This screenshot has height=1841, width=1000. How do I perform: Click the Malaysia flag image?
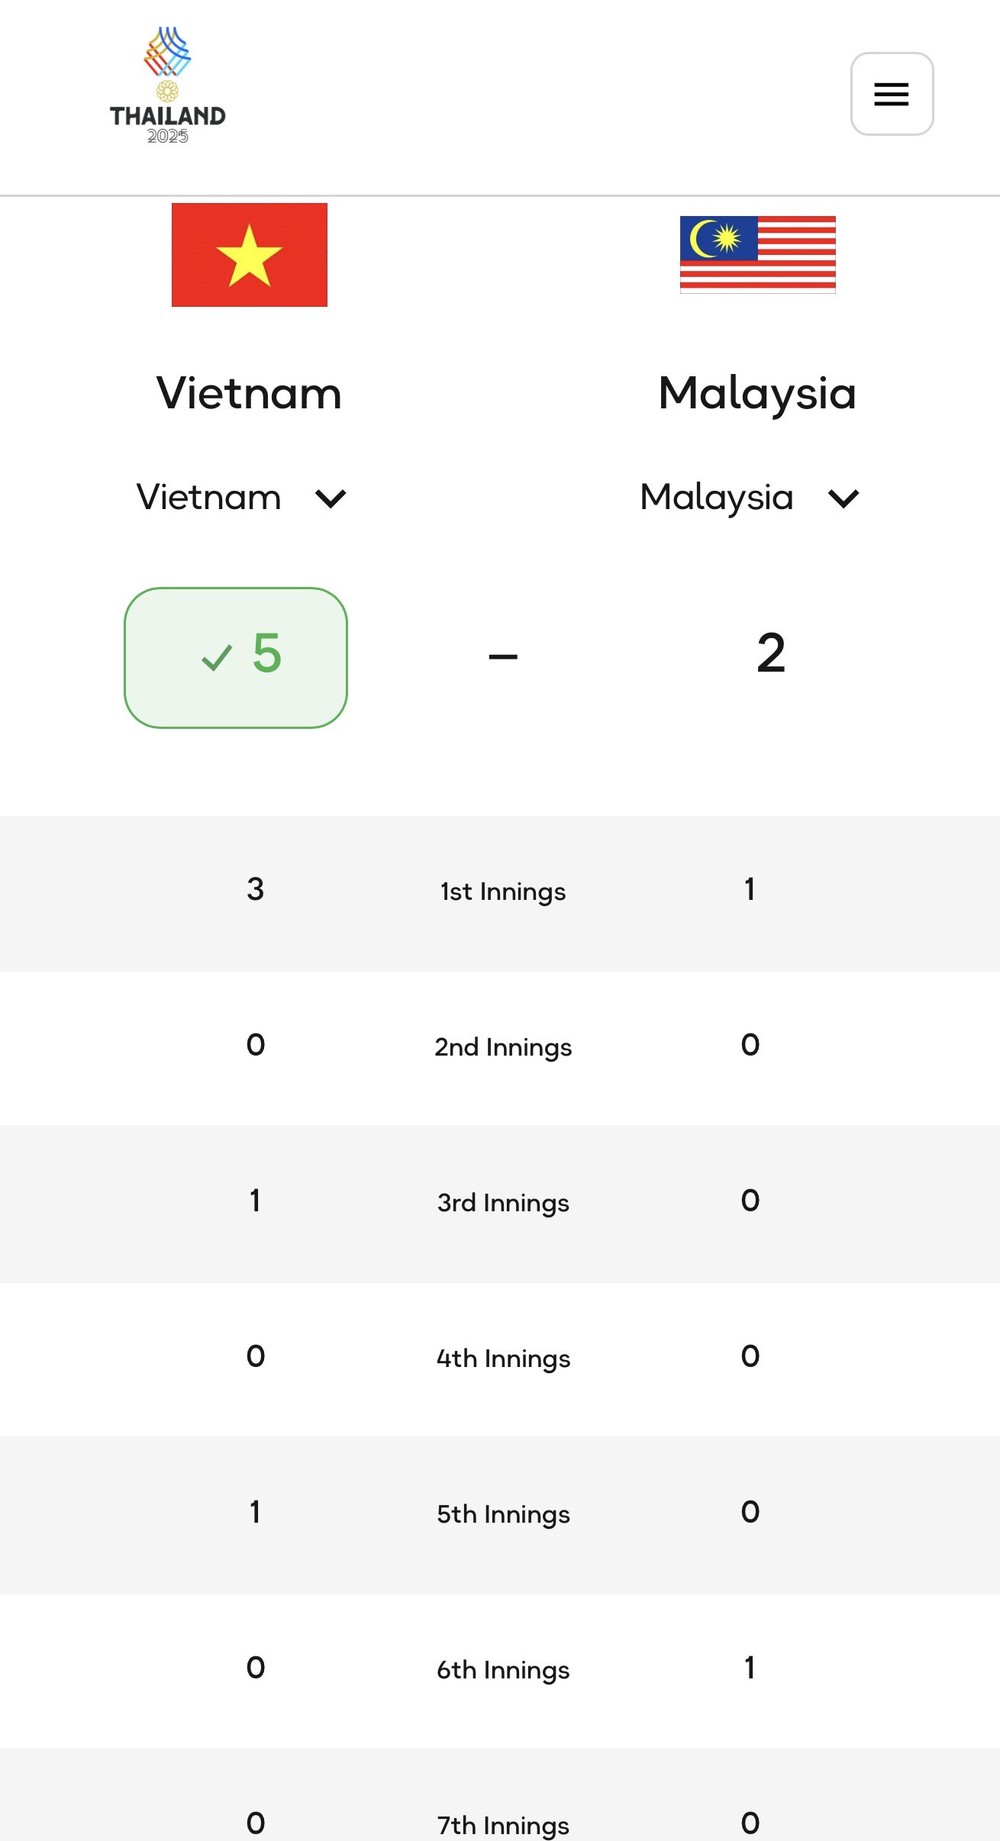[x=757, y=254]
